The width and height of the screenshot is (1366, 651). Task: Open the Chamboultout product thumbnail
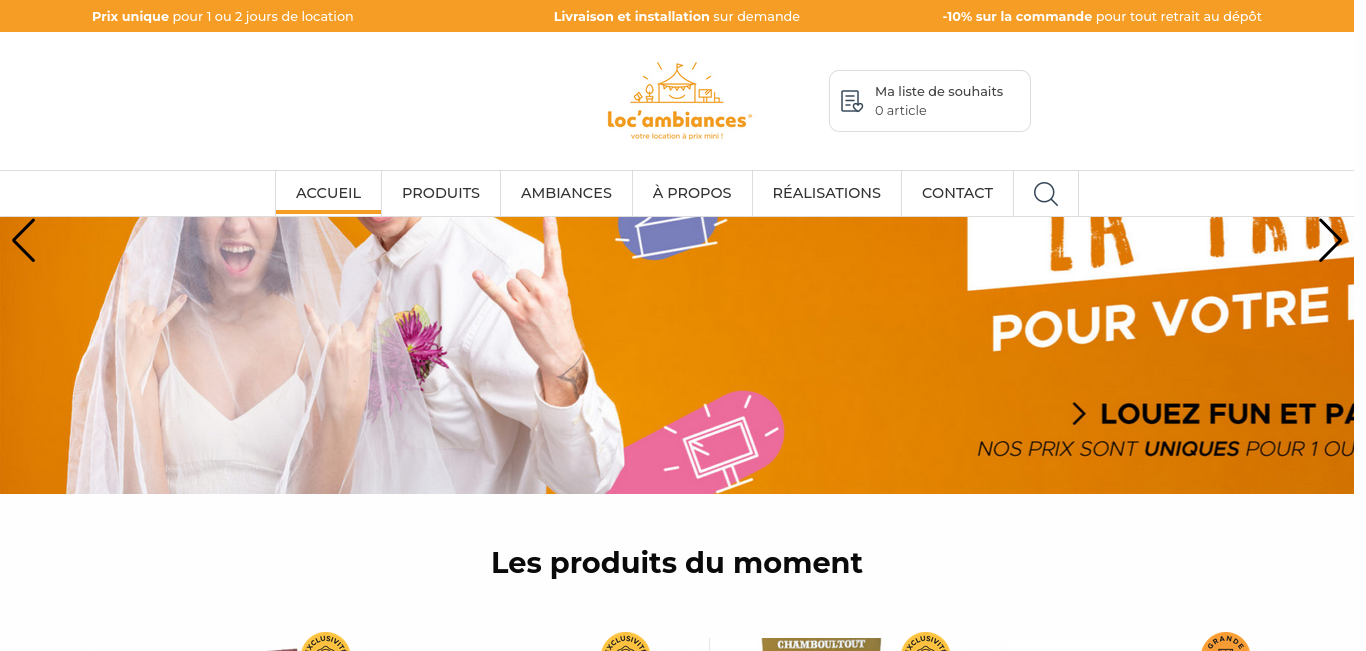click(x=821, y=644)
